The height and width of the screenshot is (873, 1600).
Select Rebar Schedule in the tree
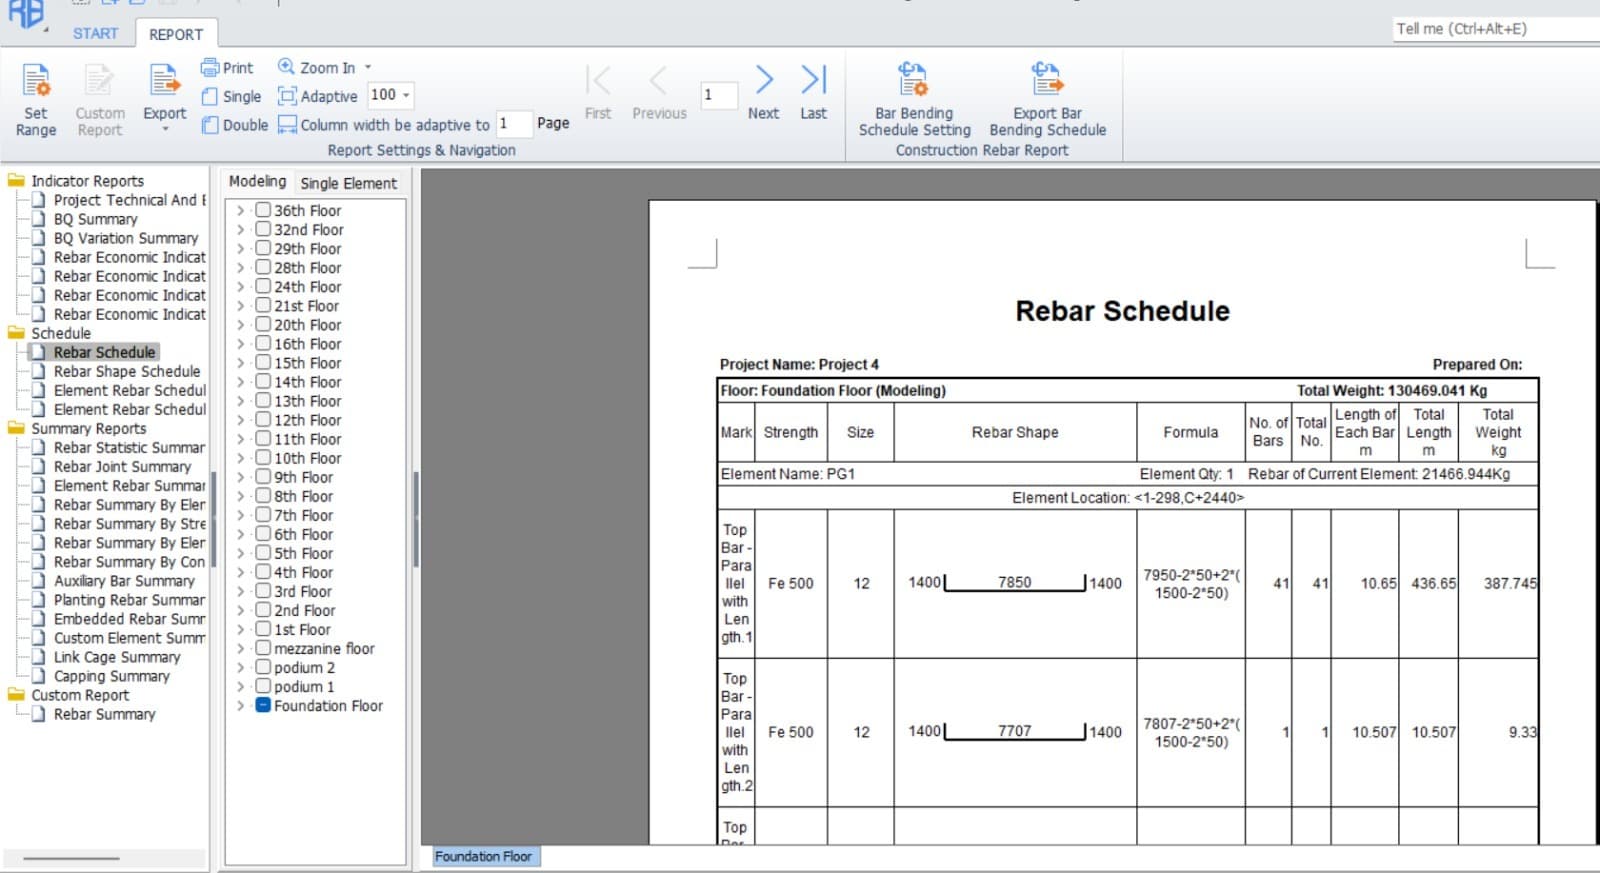point(105,352)
